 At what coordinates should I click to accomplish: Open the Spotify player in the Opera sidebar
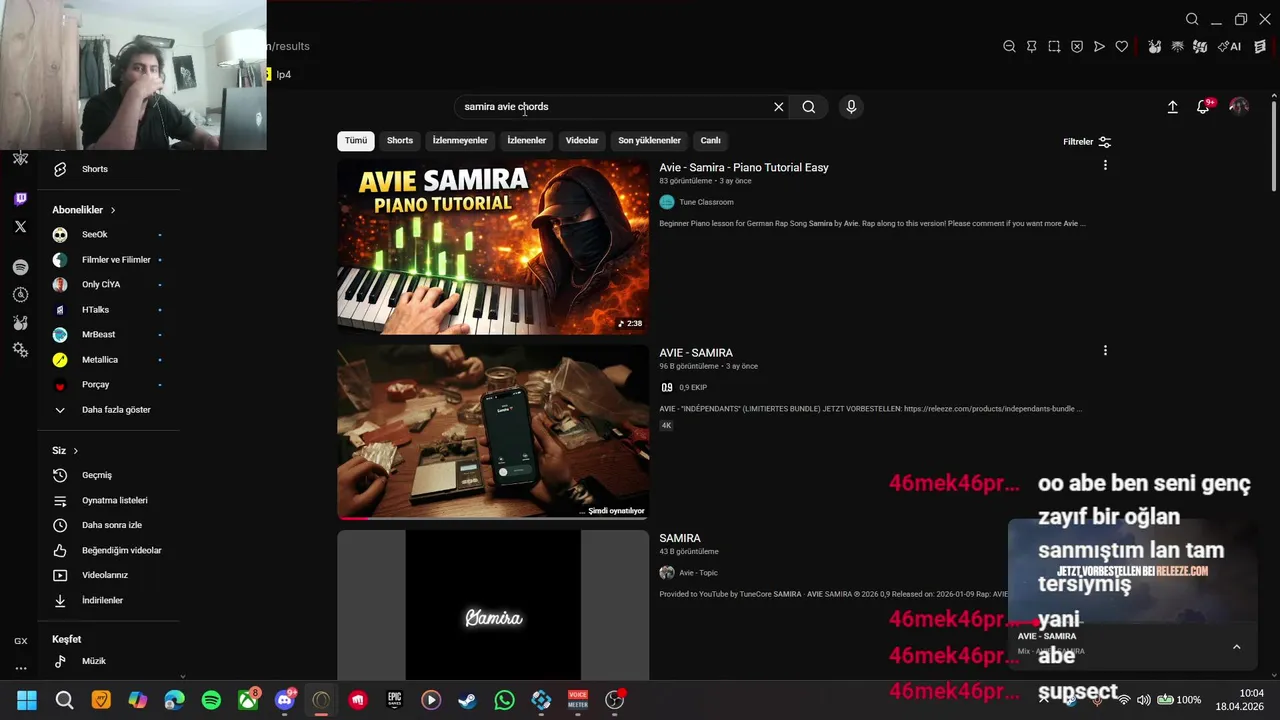[20, 267]
